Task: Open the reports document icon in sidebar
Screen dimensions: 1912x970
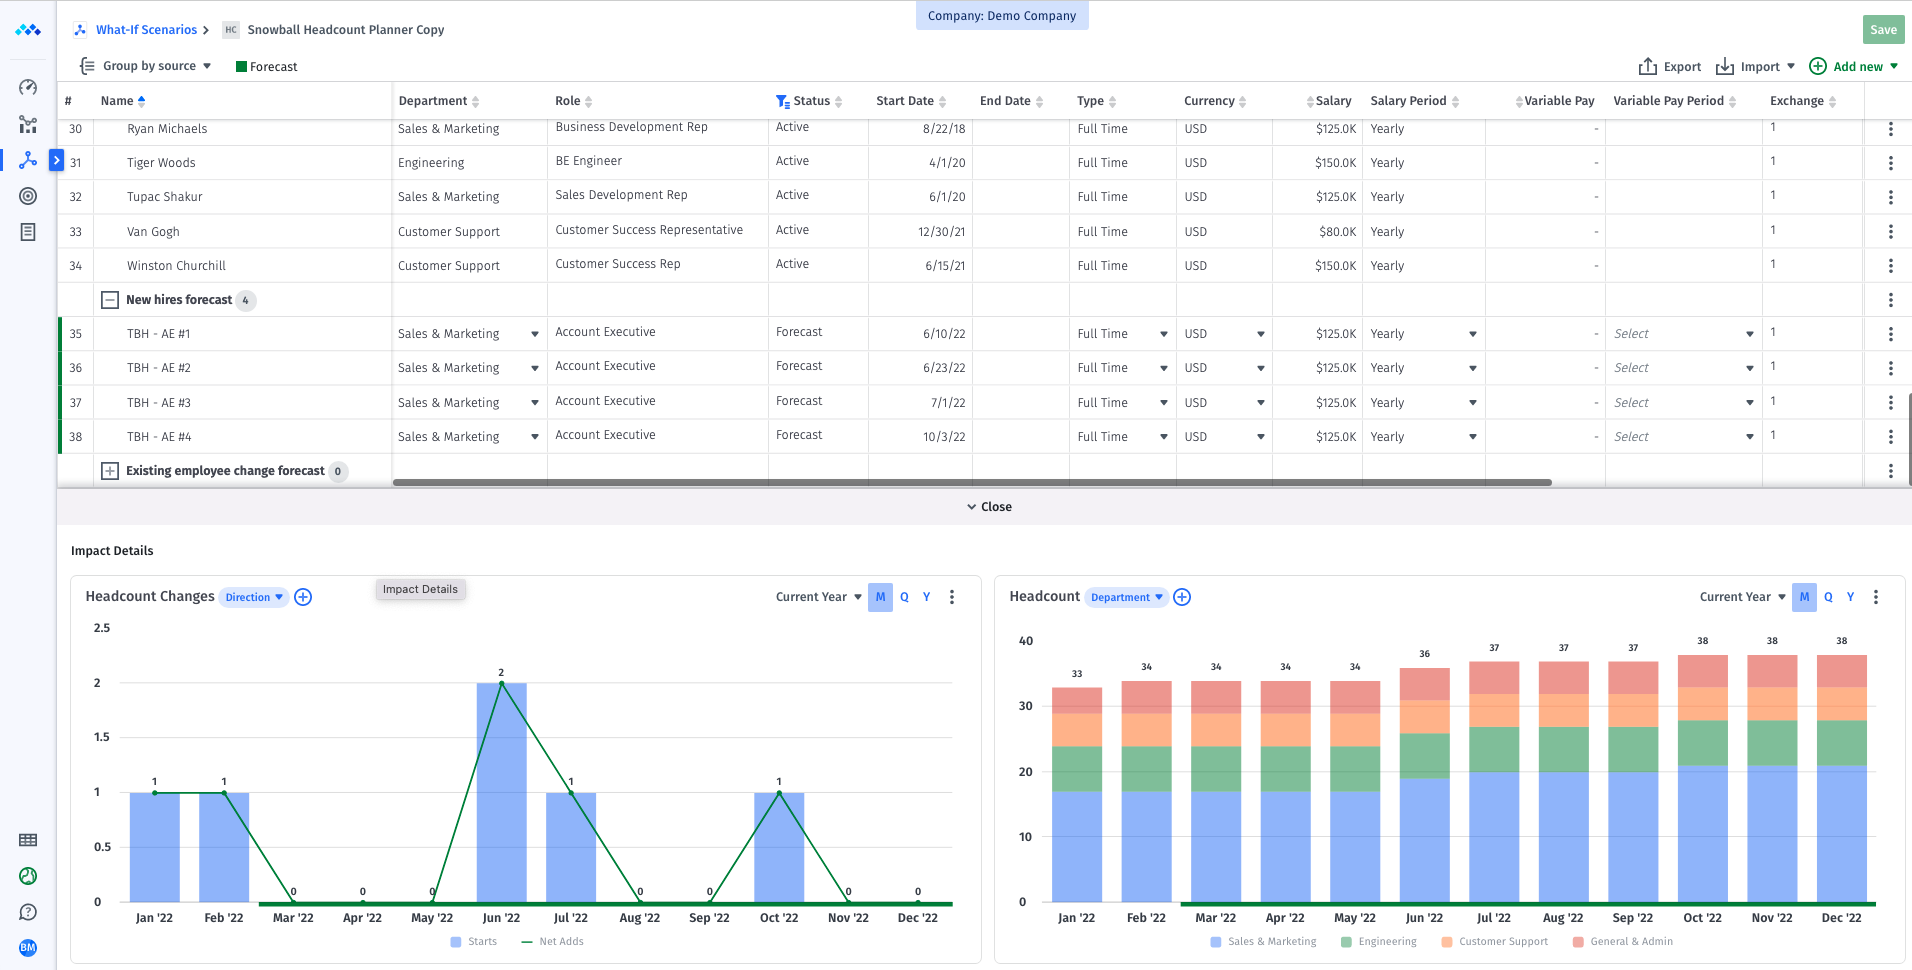Action: click(28, 232)
